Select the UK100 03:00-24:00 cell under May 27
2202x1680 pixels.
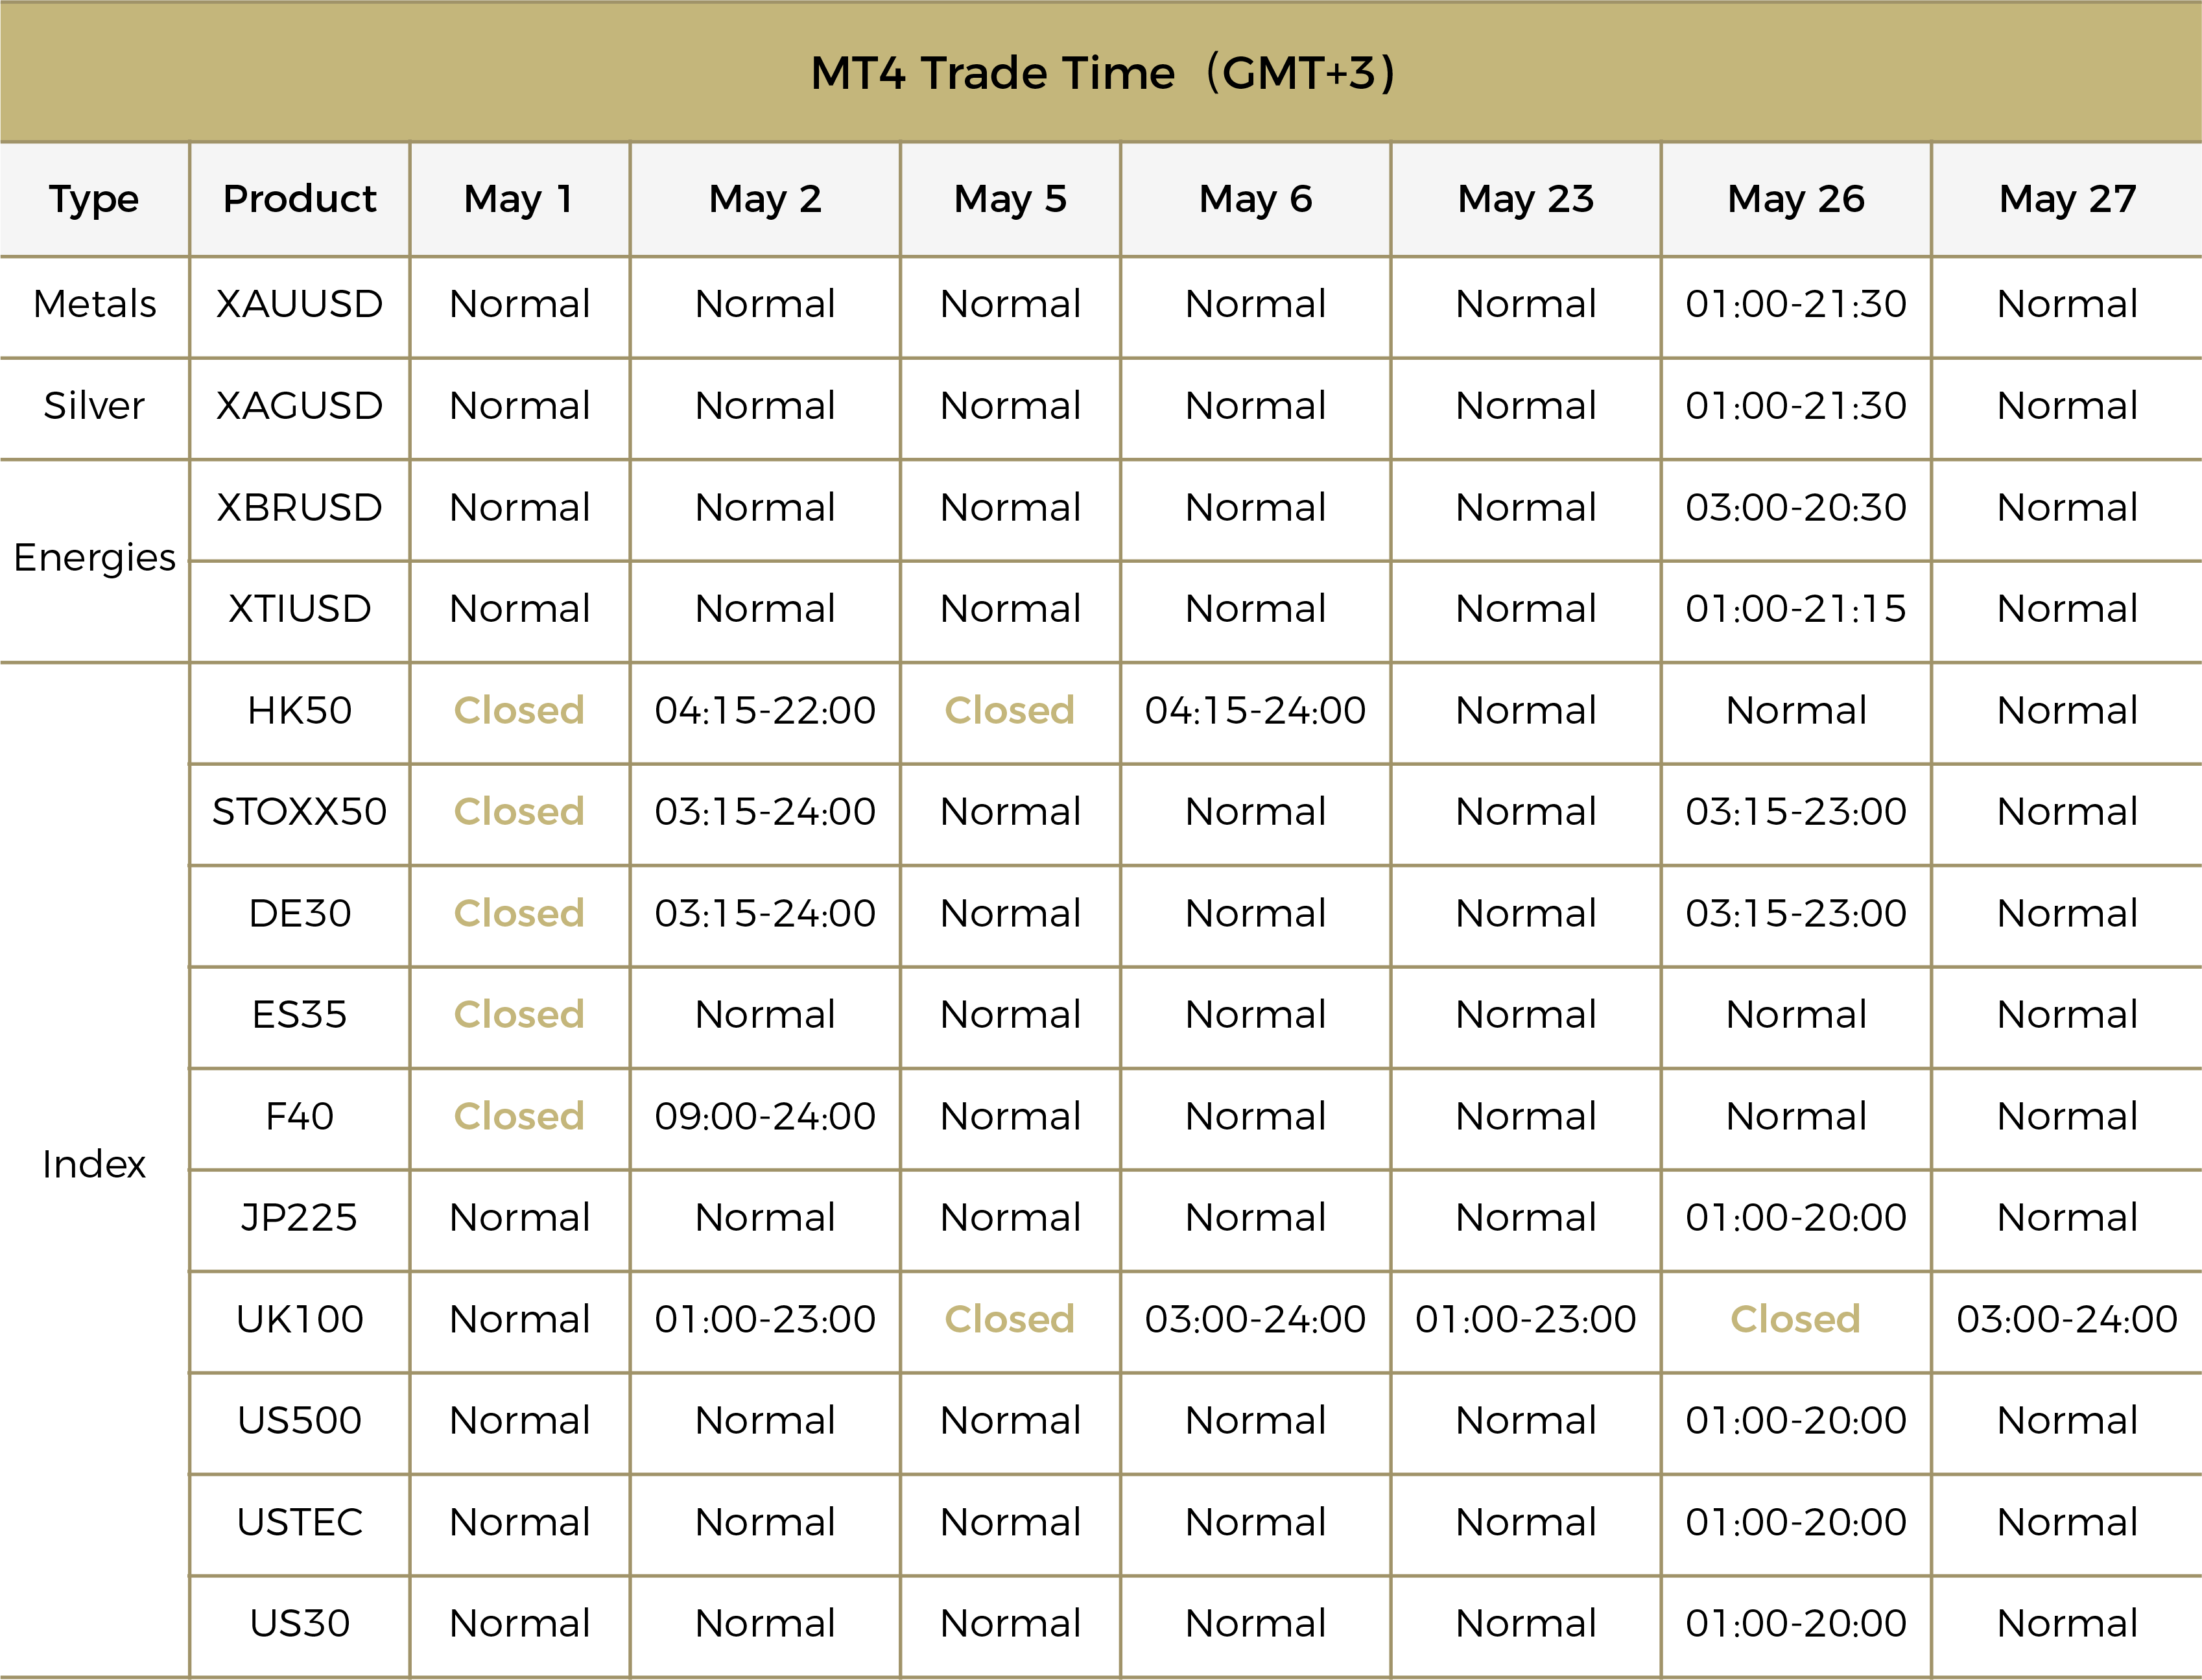(2067, 1320)
